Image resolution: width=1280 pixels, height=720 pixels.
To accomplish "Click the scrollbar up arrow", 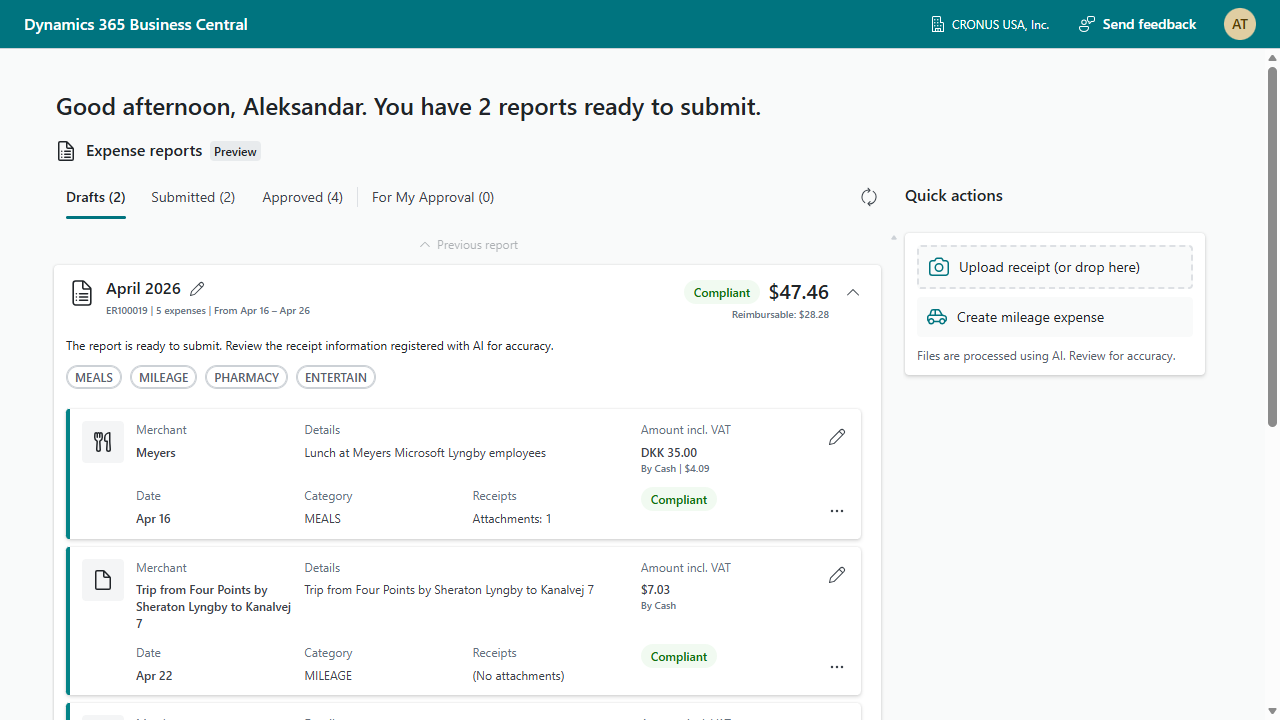I will coord(1273,57).
